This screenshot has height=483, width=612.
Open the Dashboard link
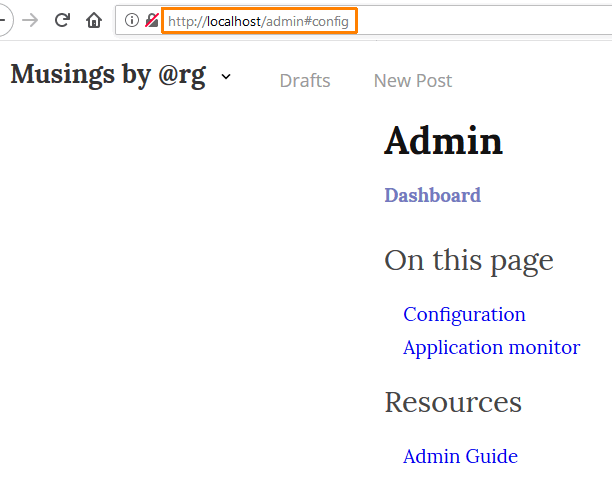click(432, 195)
